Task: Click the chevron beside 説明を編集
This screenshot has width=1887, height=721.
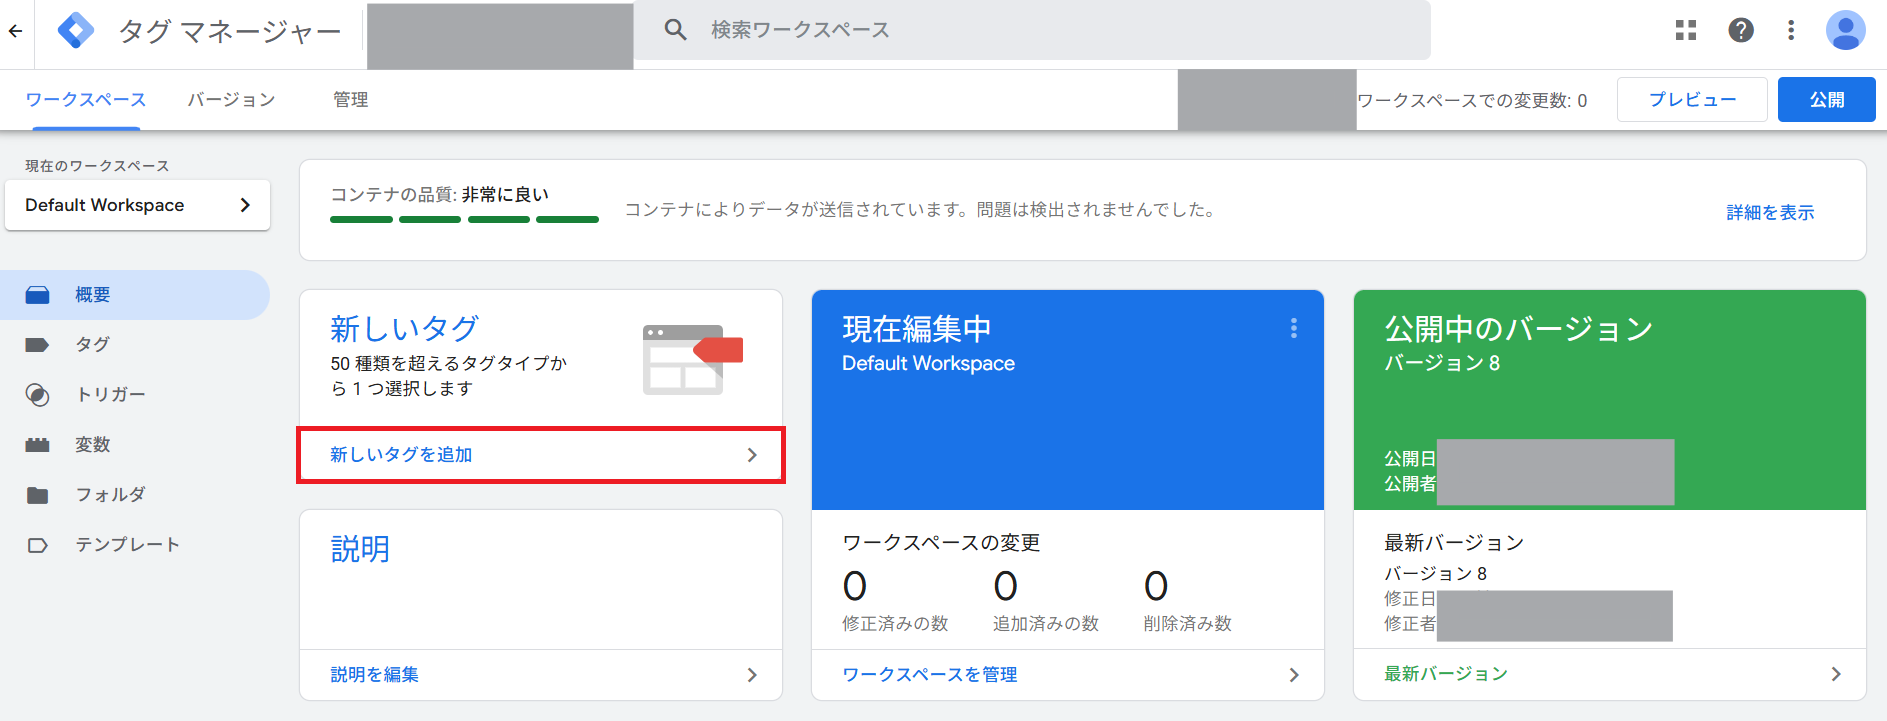Action: click(x=752, y=675)
